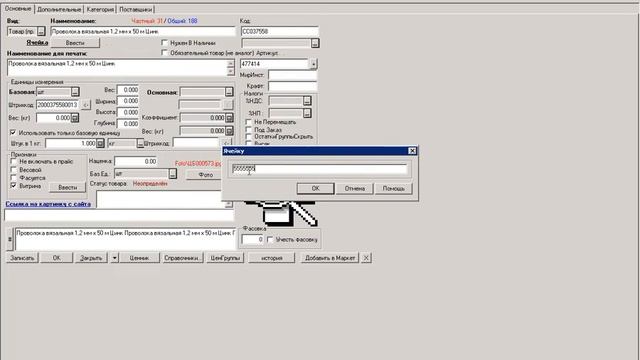This screenshot has width=640, height=360.
Task: Open calculator for Основная Вес (кг) field
Action: click(229, 131)
